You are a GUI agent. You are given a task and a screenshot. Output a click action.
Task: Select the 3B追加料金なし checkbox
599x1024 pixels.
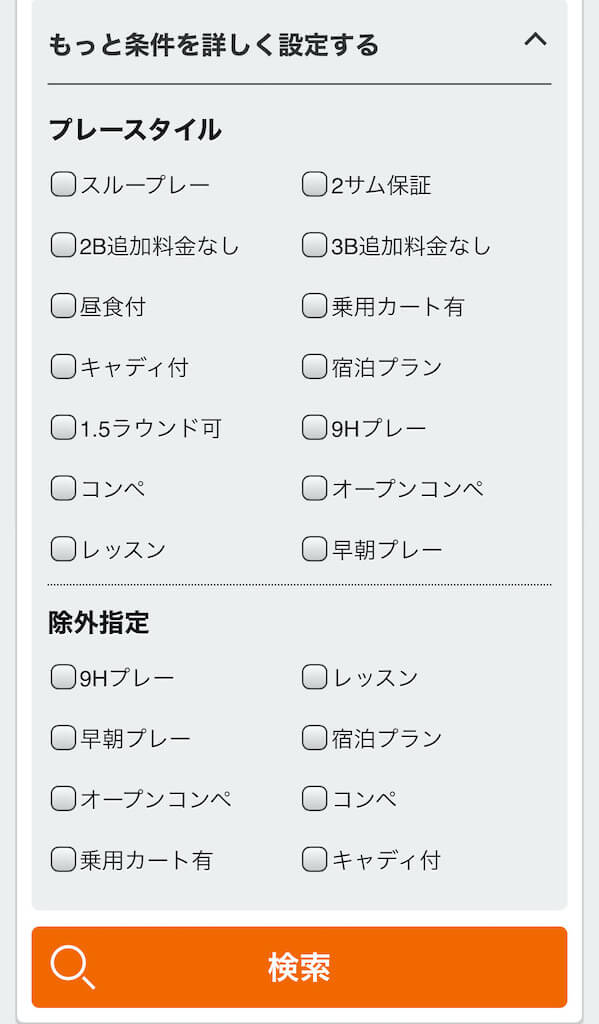(314, 246)
